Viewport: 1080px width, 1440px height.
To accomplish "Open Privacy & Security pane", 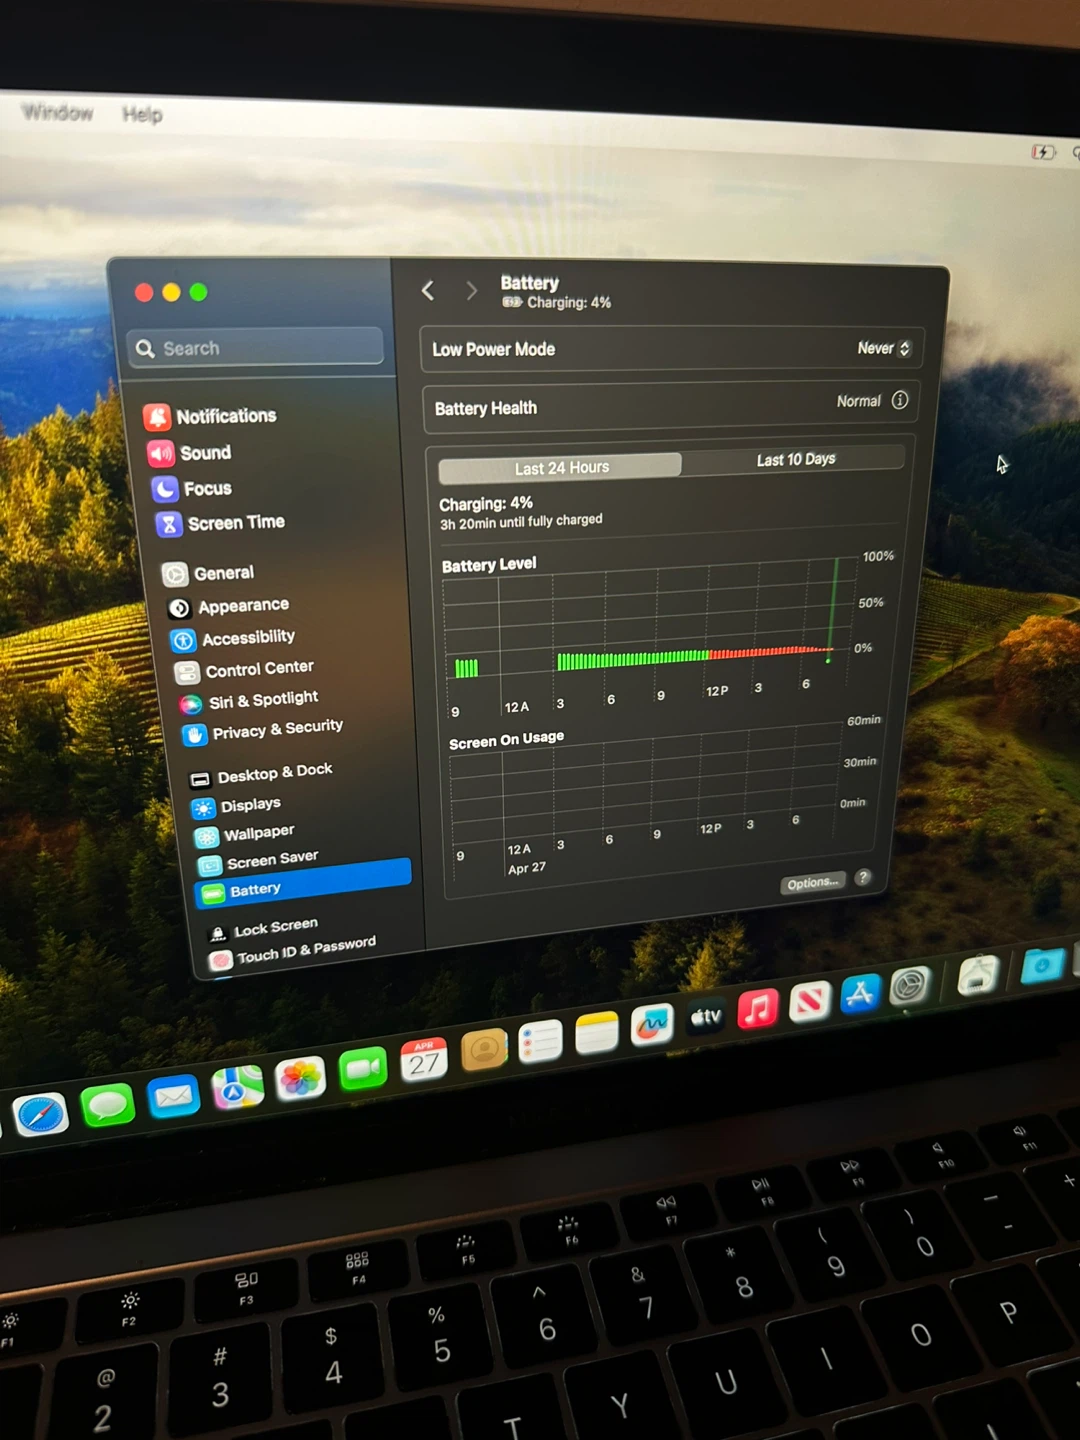I will point(263,731).
